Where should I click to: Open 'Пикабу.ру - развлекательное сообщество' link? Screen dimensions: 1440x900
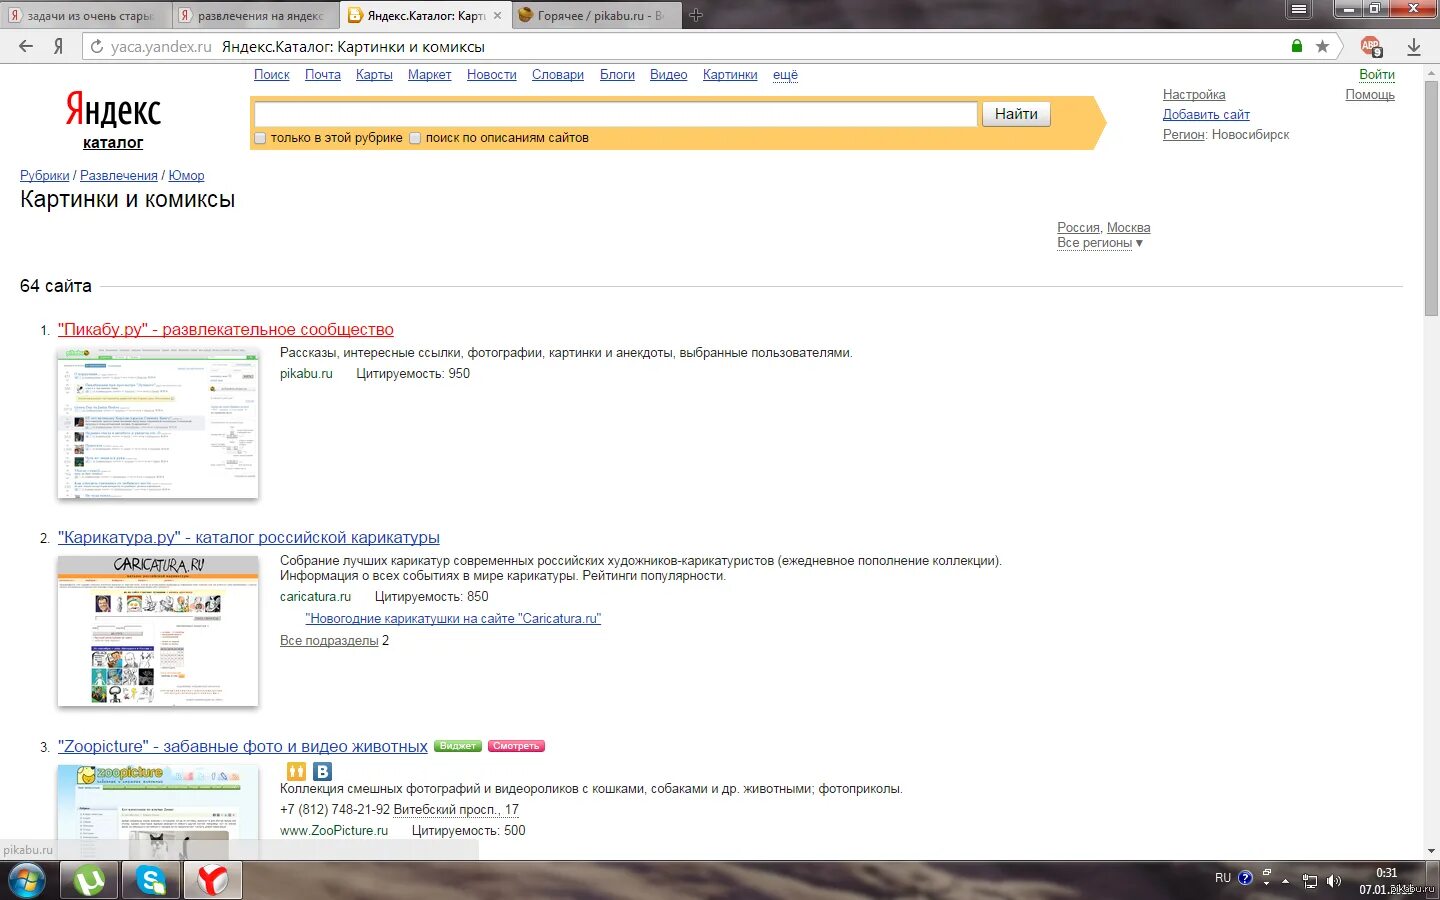click(x=226, y=330)
